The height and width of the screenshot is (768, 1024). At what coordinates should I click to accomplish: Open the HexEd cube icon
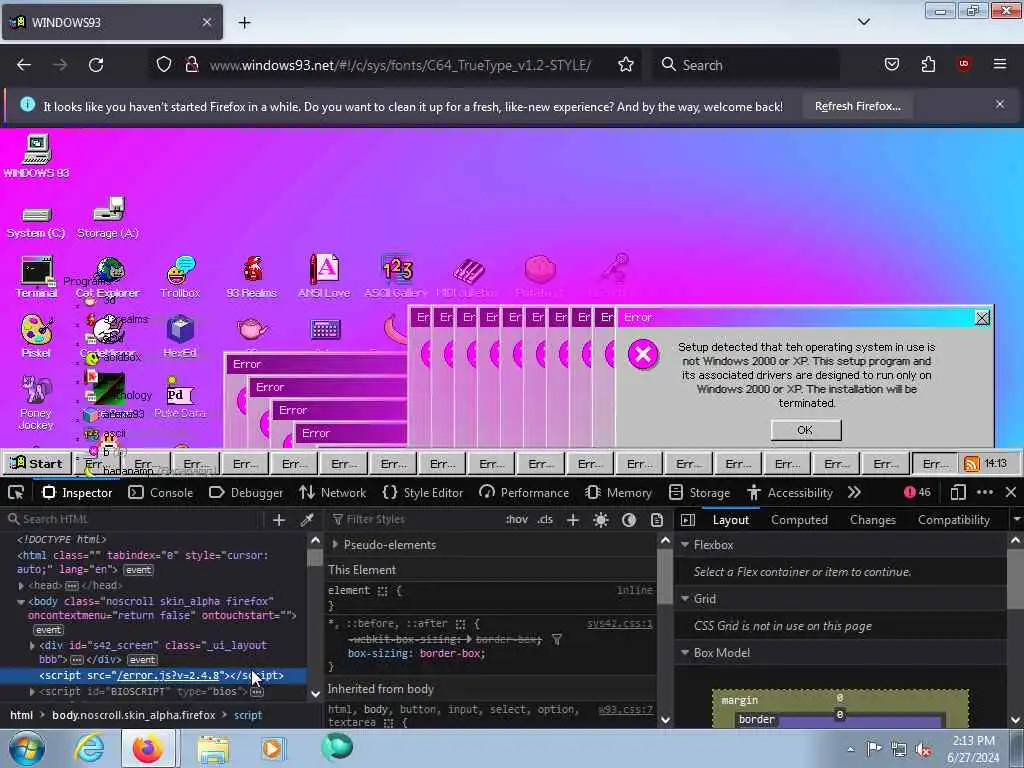[180, 336]
